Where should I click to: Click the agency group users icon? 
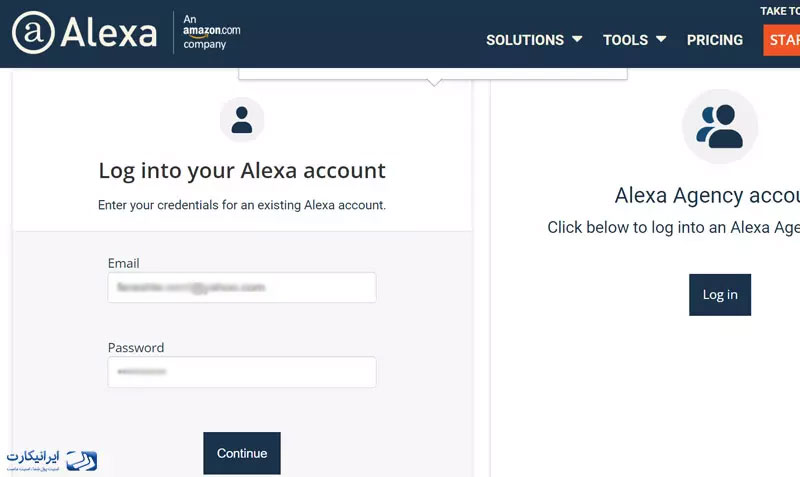point(720,127)
